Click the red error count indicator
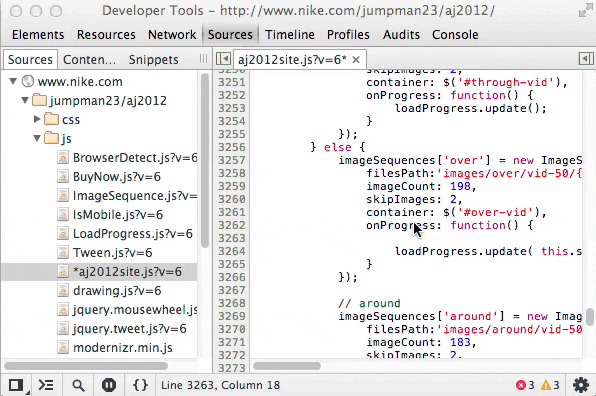 (x=525, y=385)
